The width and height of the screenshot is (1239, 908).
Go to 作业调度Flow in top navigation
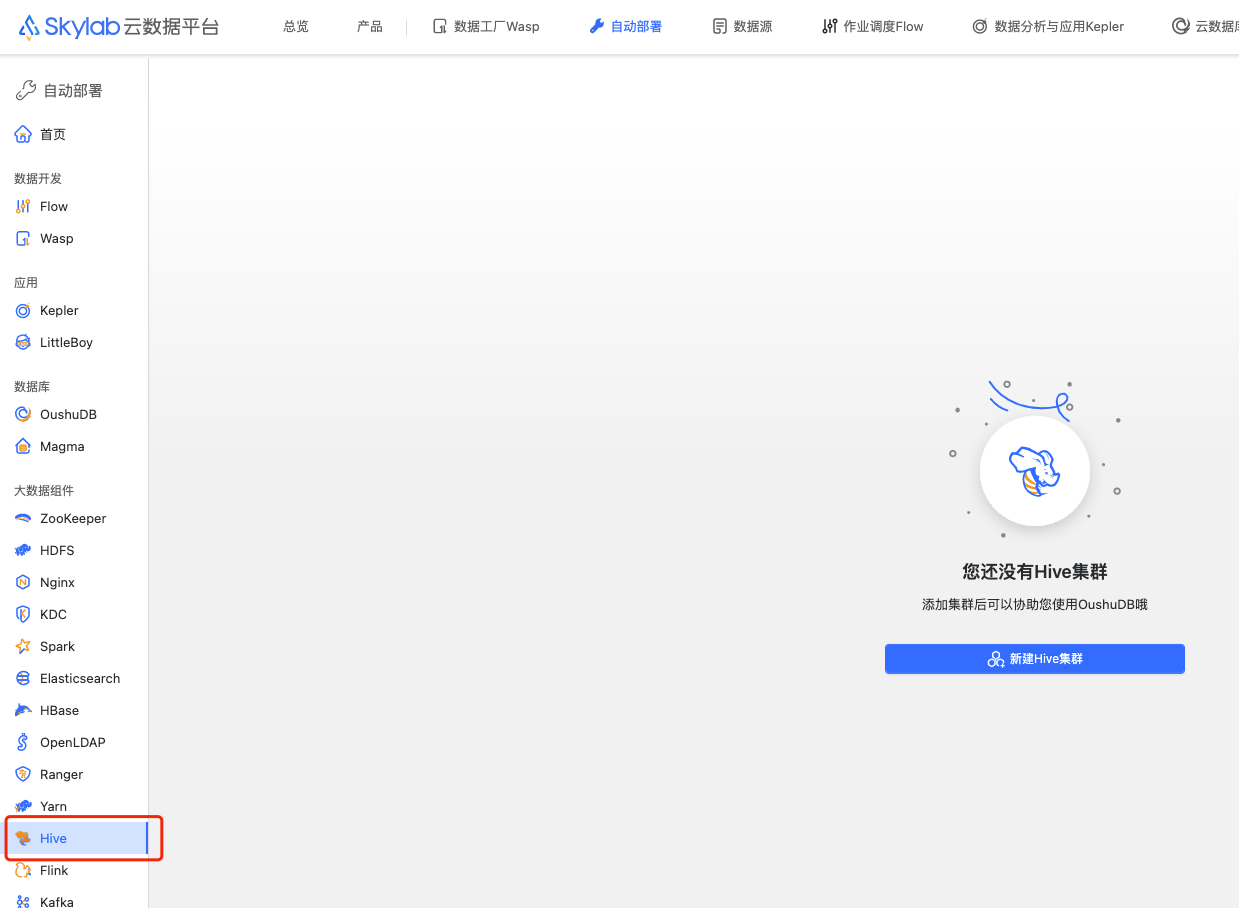tap(873, 27)
